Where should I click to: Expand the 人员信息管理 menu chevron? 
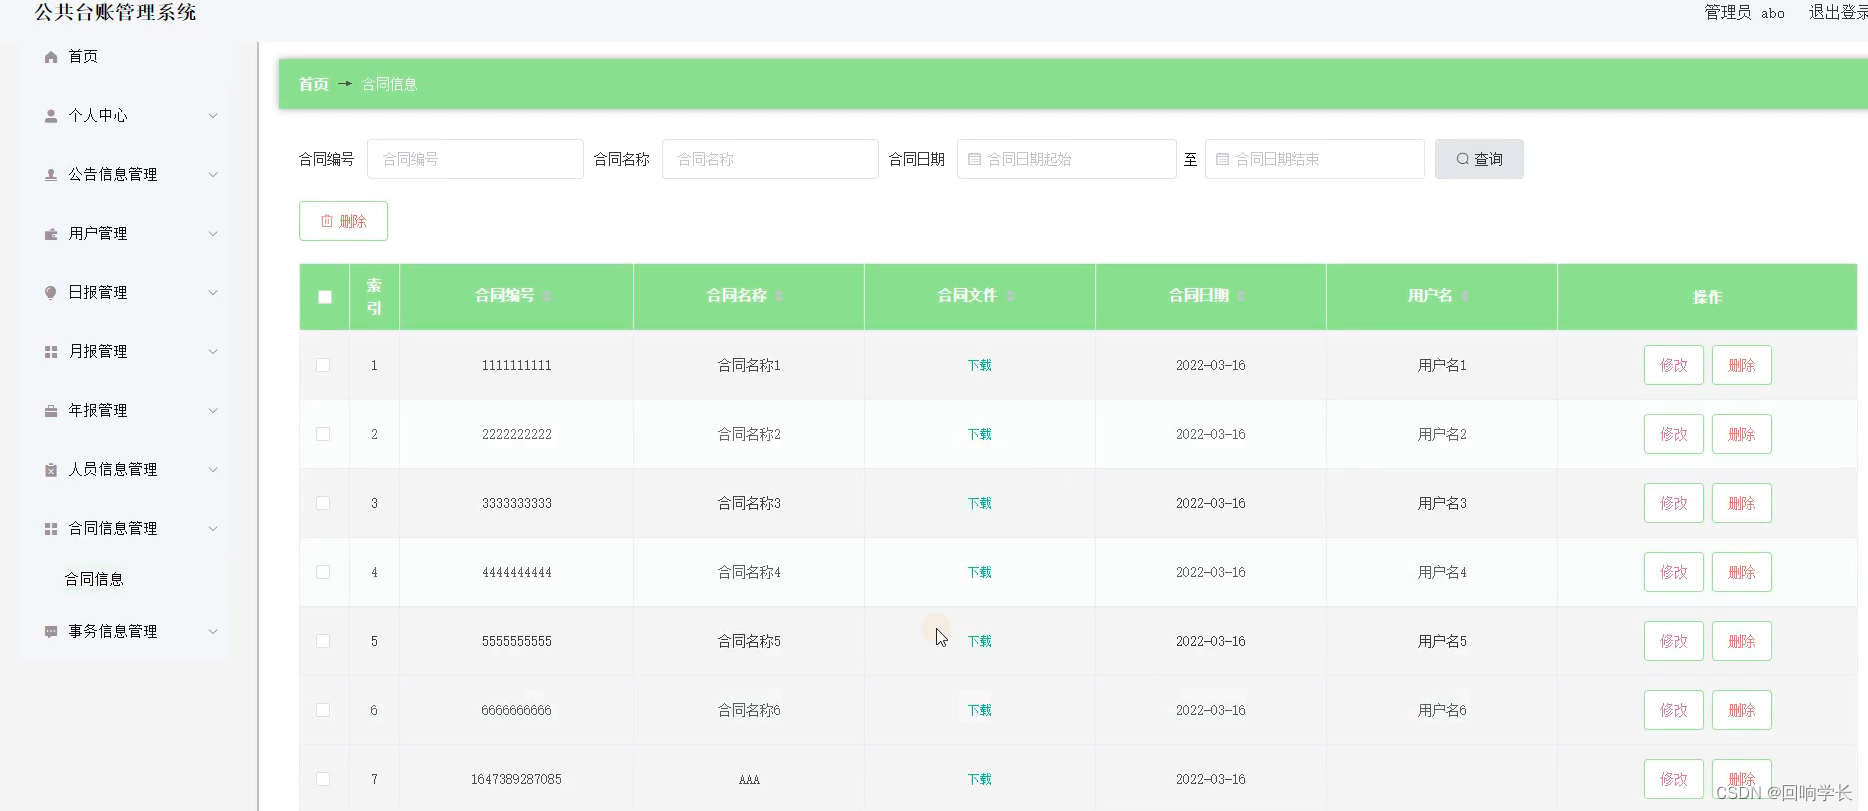tap(213, 470)
